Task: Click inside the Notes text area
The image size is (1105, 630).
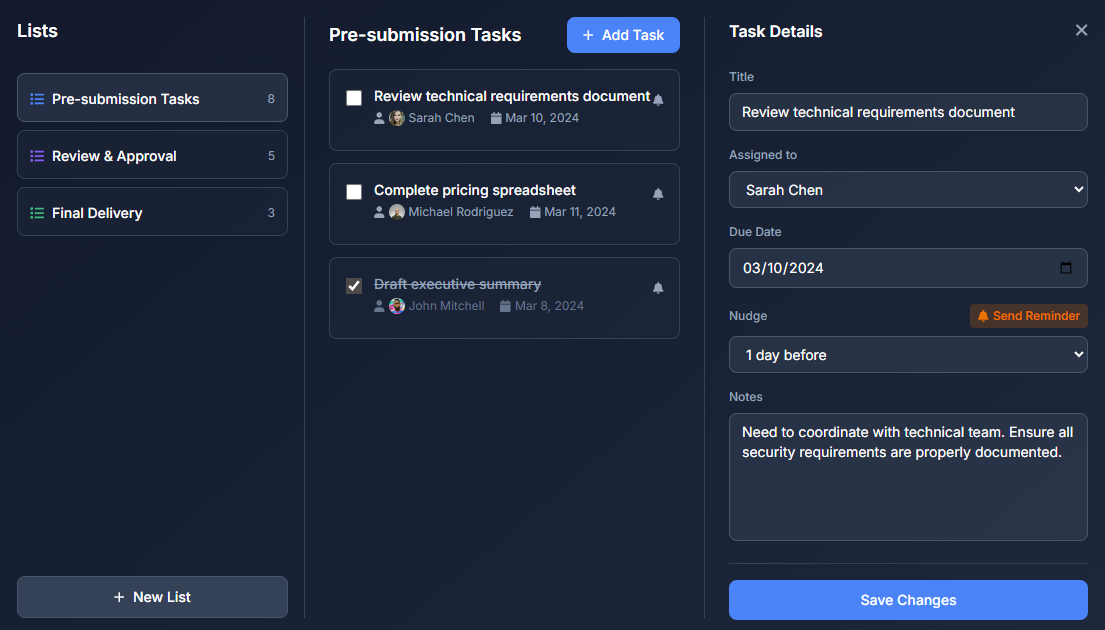Action: pyautogui.click(x=908, y=475)
